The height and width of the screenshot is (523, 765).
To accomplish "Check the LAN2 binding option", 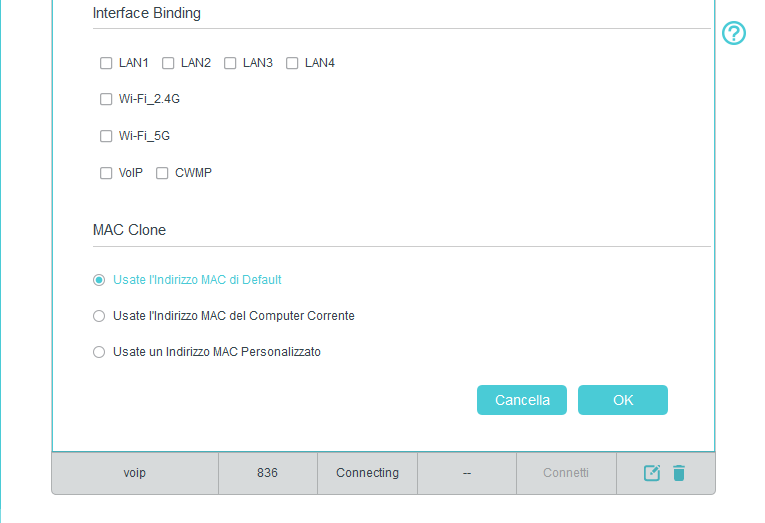I will pos(168,63).
